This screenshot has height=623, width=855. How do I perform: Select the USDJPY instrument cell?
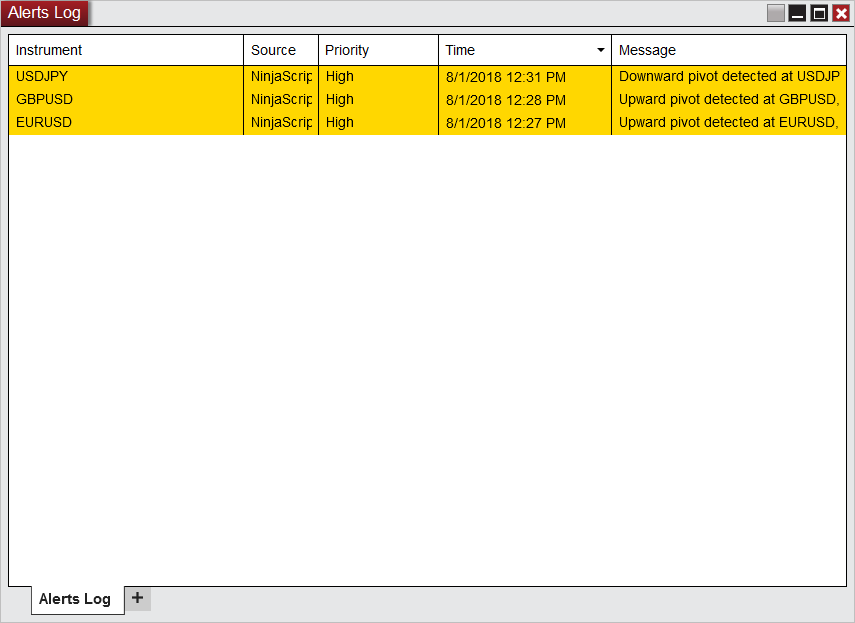click(x=126, y=77)
